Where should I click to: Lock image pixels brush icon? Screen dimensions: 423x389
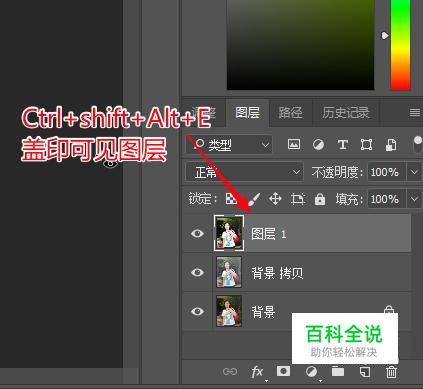click(254, 199)
